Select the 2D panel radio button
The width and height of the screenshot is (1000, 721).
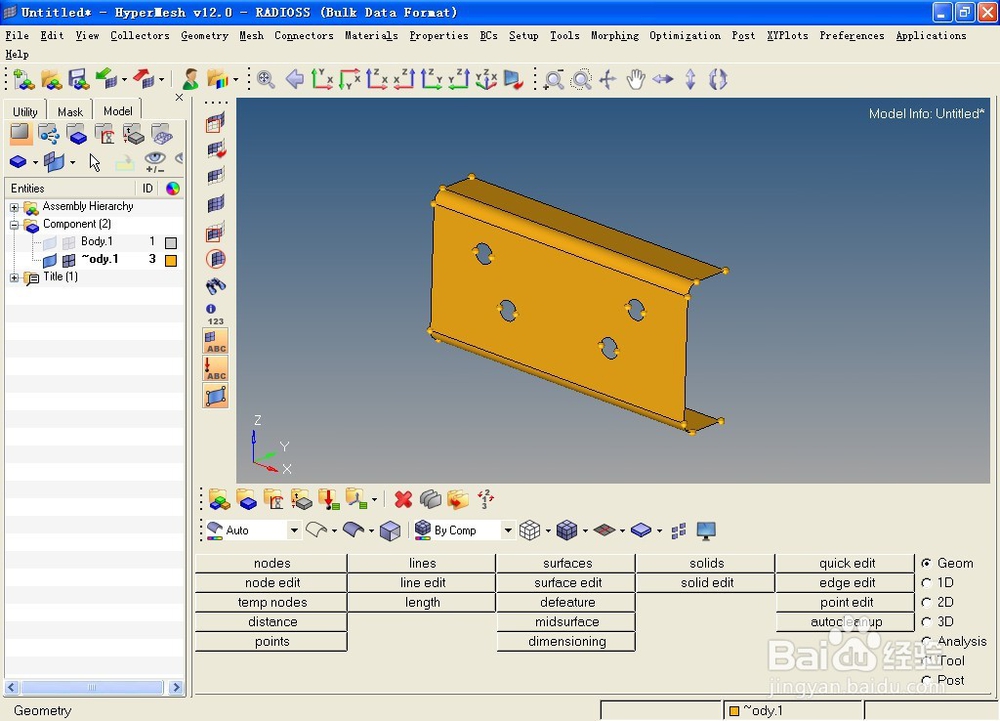tap(926, 602)
